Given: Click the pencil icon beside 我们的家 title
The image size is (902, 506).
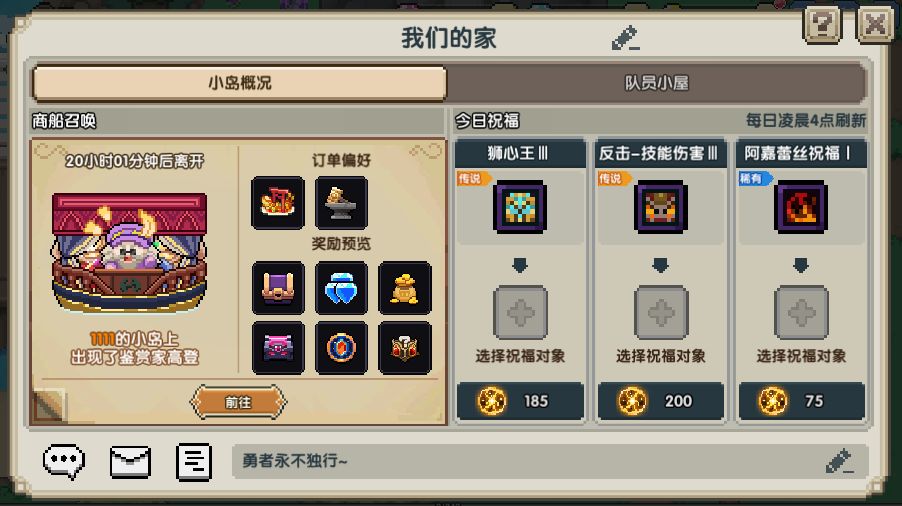Looking at the screenshot, I should point(625,38).
